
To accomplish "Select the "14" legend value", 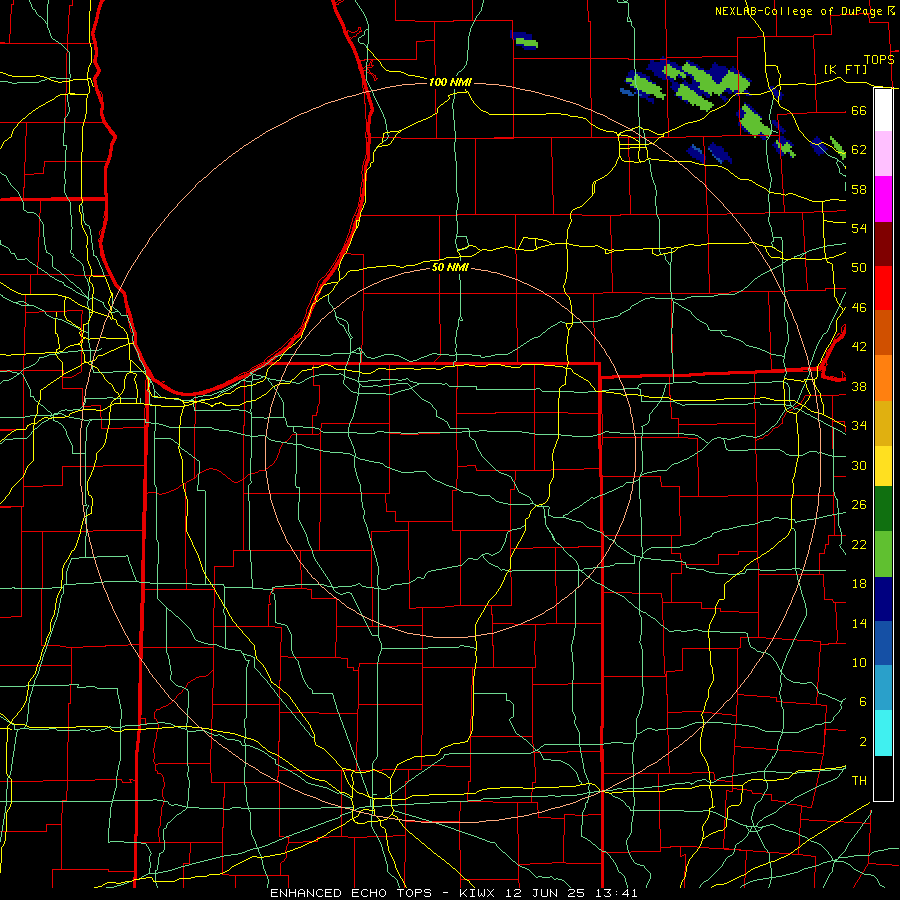I will pos(859,623).
